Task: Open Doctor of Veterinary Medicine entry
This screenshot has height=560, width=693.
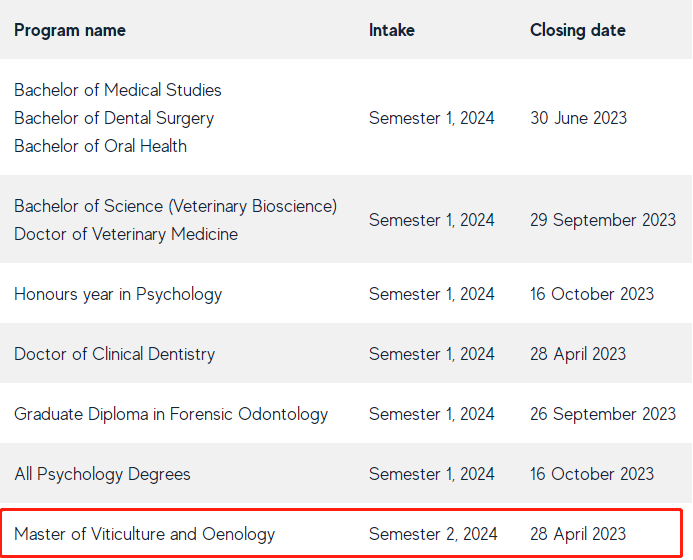Action: point(126,234)
